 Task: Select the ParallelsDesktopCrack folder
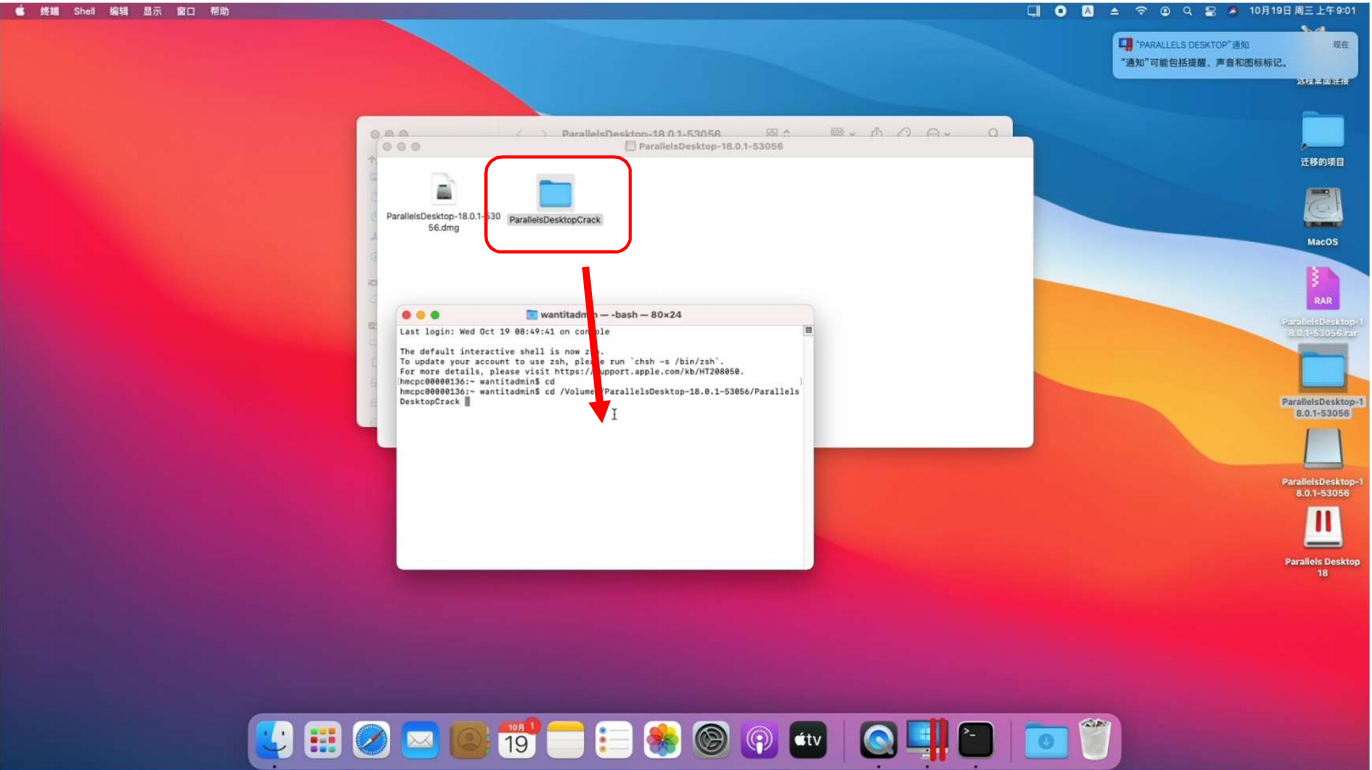(555, 201)
